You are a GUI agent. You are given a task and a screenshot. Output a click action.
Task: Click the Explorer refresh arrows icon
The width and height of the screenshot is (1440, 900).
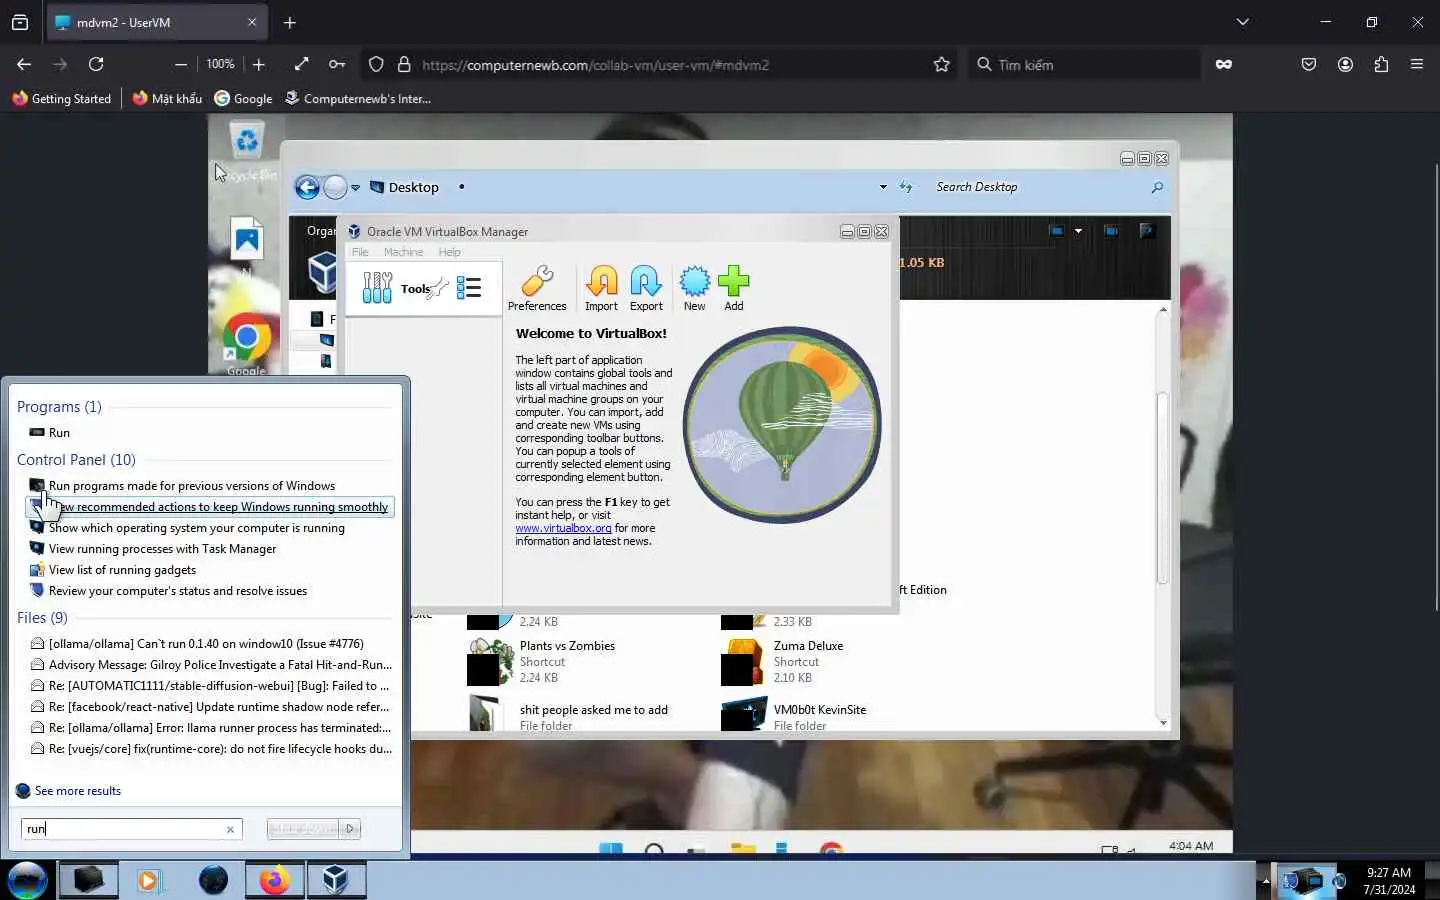(x=906, y=187)
